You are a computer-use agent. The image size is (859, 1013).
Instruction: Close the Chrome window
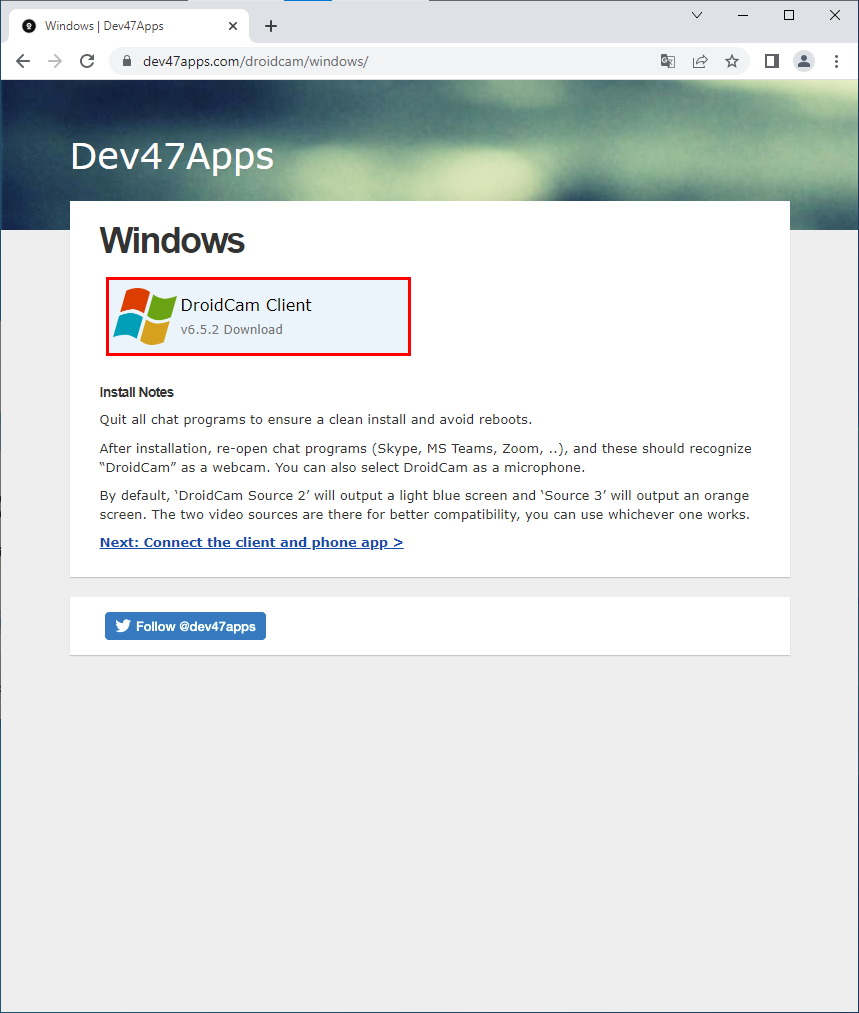[834, 15]
